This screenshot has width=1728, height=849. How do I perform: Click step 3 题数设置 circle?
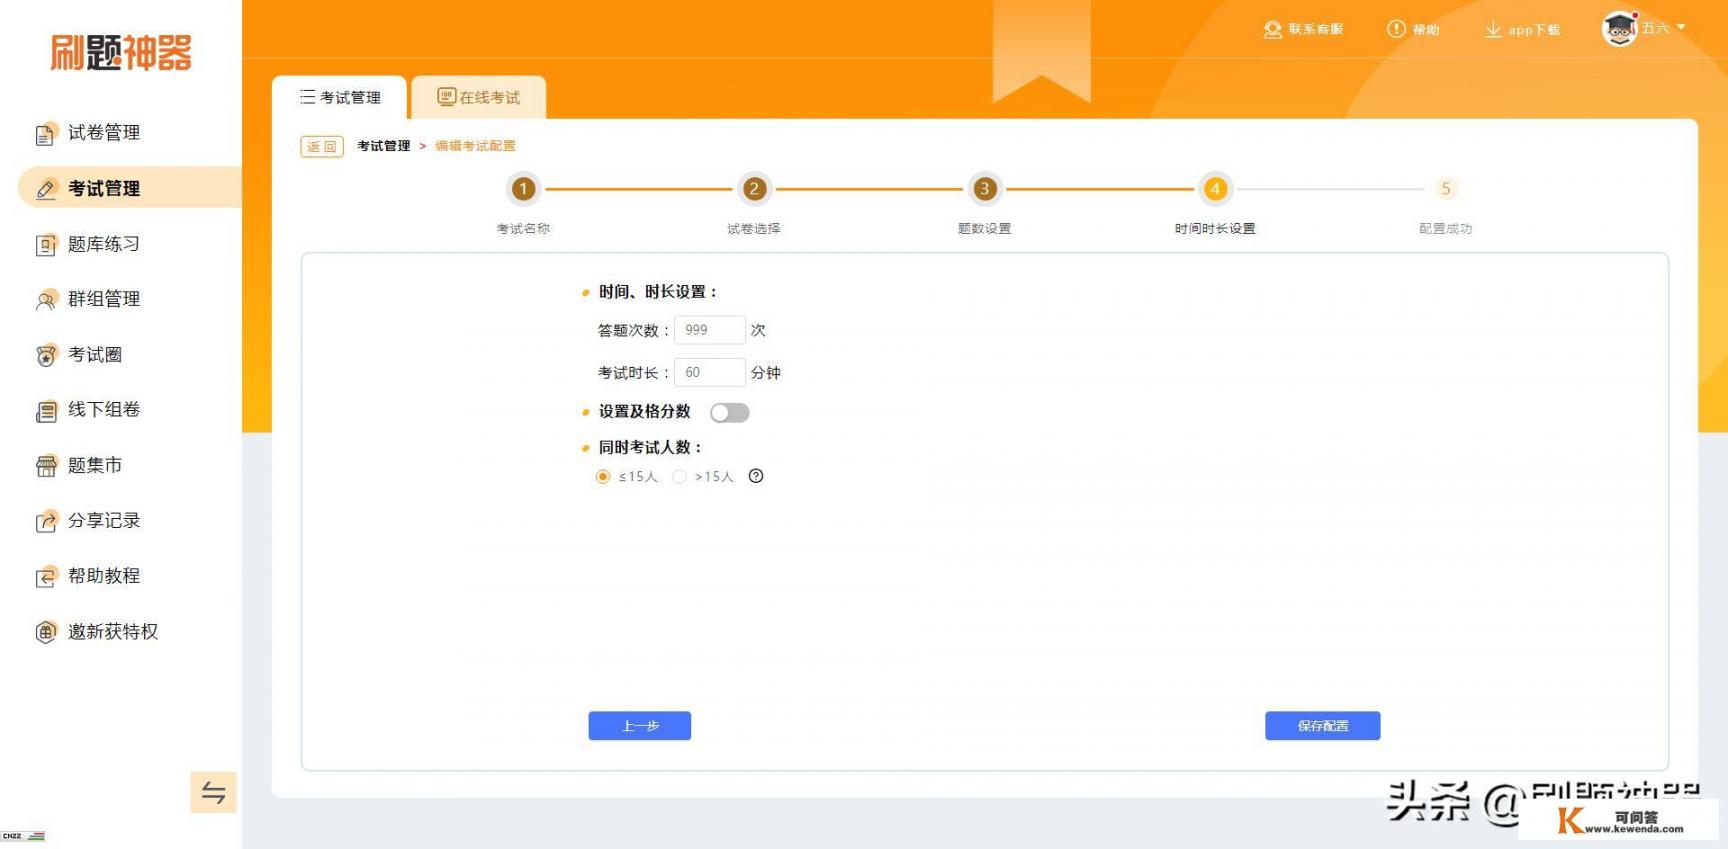(x=985, y=189)
